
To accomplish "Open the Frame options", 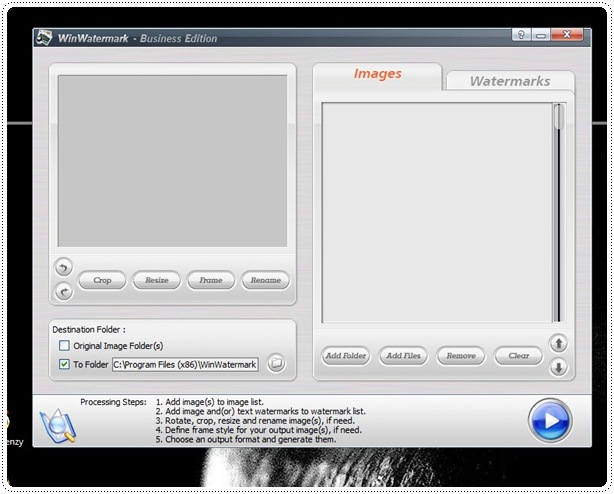I will 211,280.
